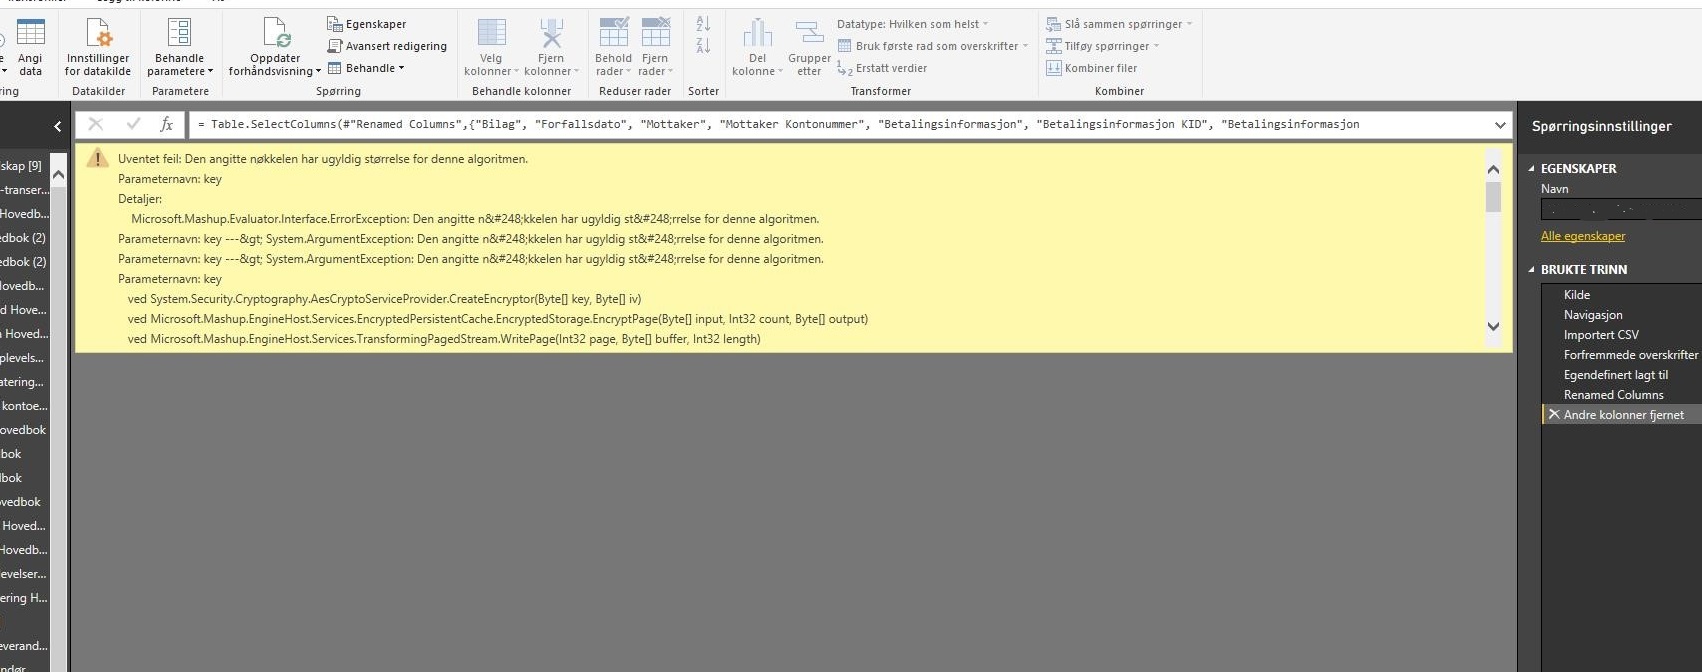Cancel formula edit with X icon
Screen dimensions: 1702x672
[96, 124]
